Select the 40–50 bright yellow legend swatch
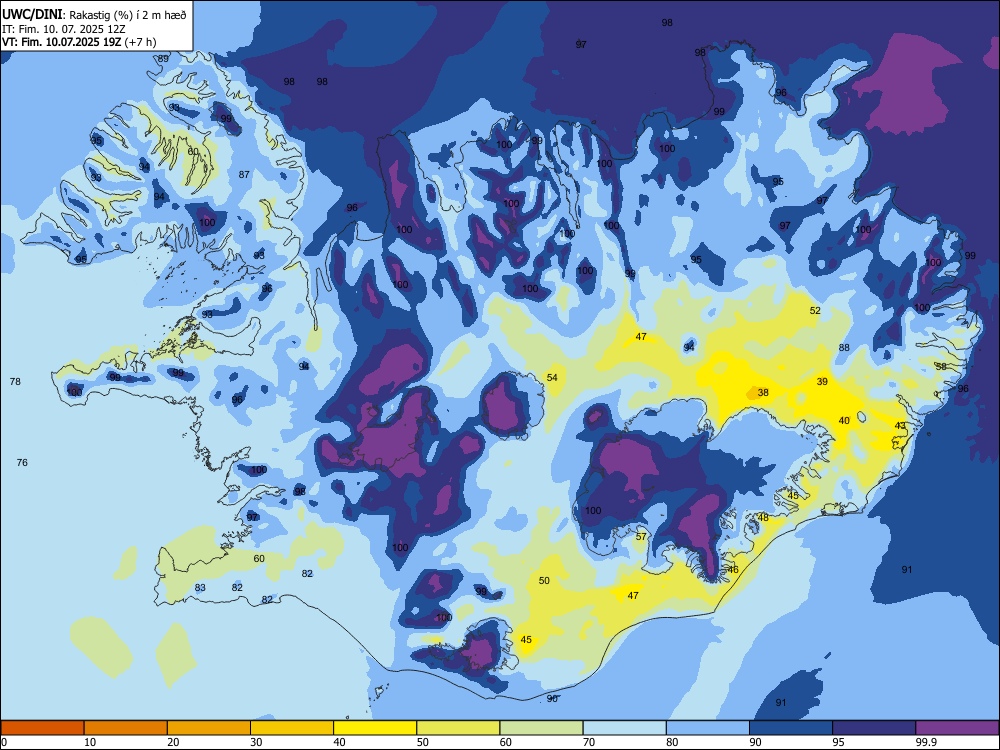Image resolution: width=1000 pixels, height=750 pixels. click(x=375, y=728)
